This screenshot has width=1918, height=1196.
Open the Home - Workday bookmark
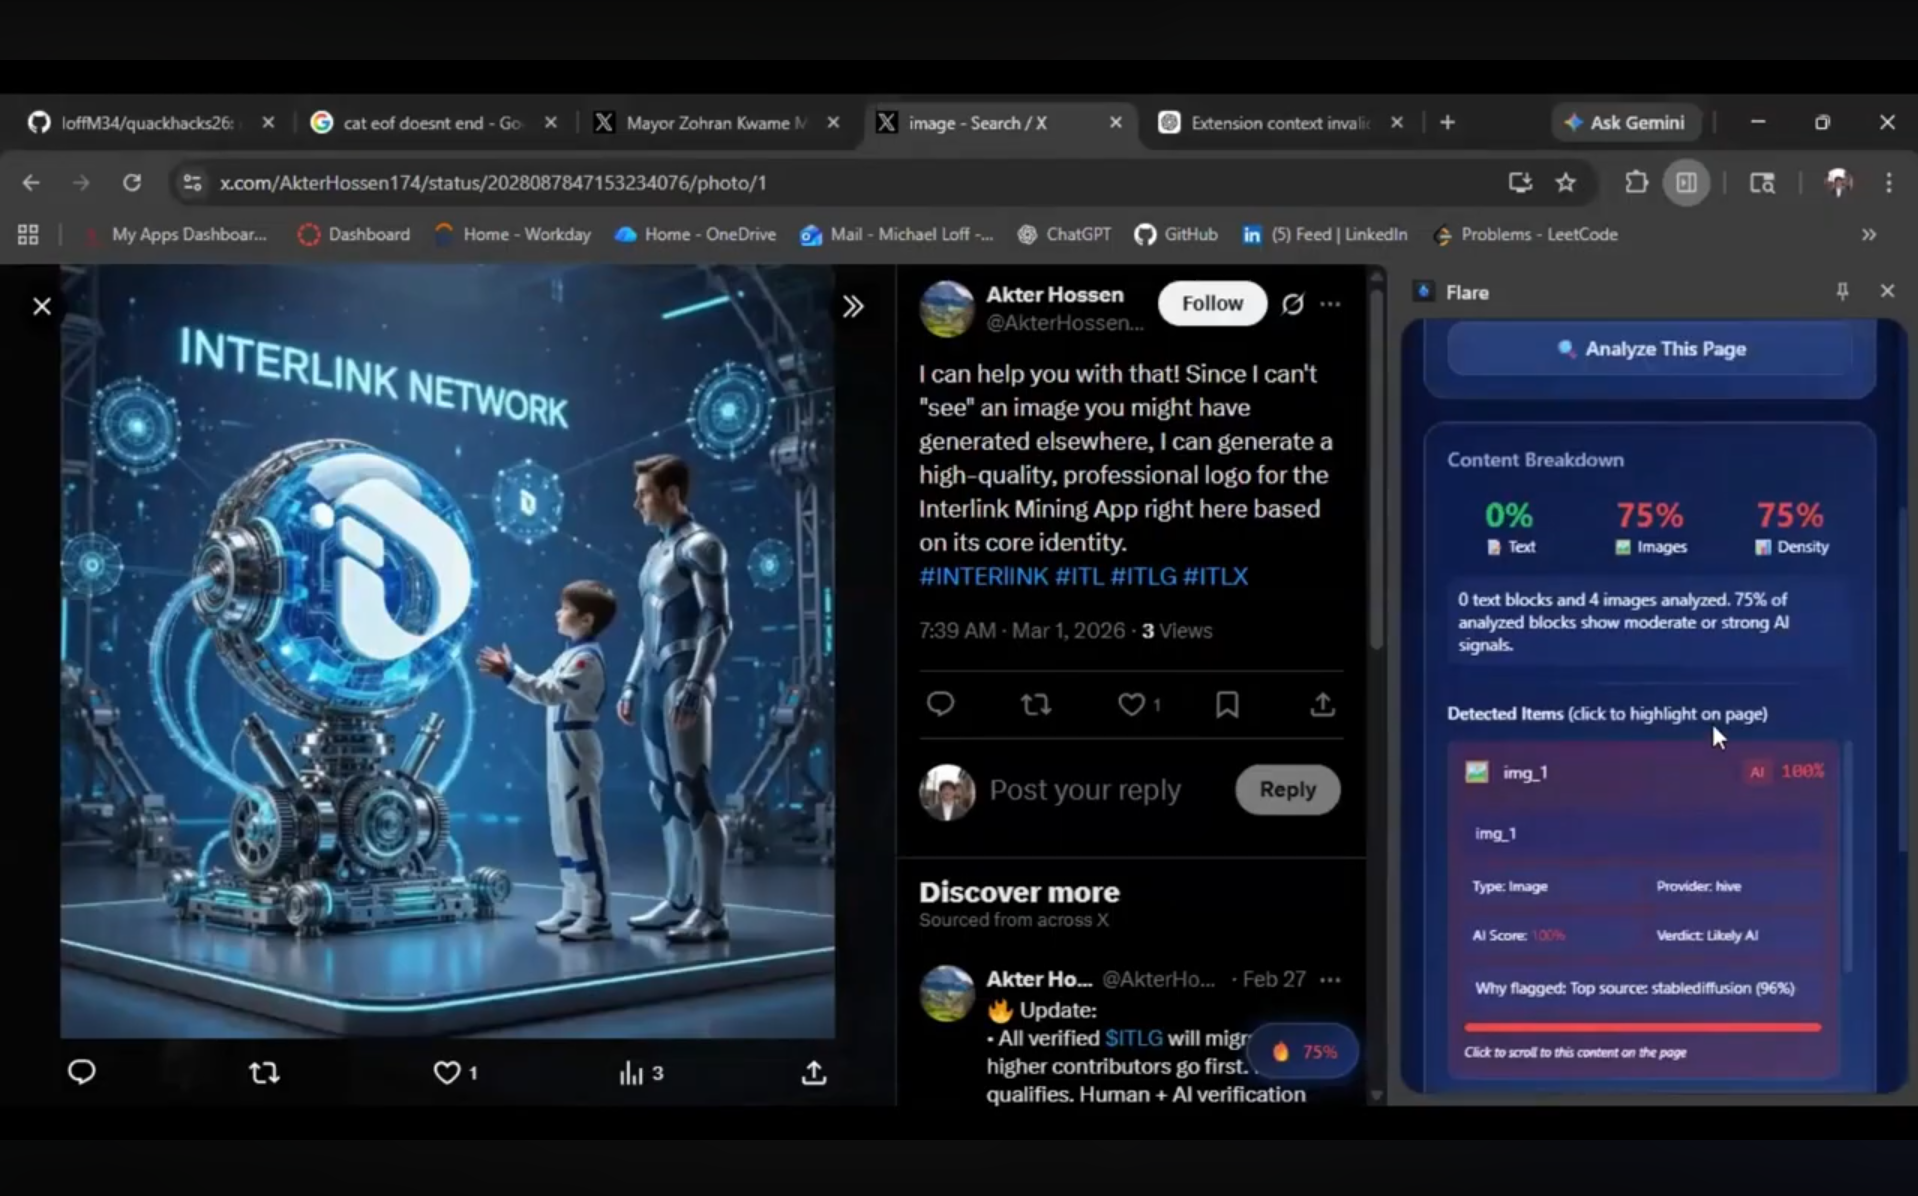(513, 235)
